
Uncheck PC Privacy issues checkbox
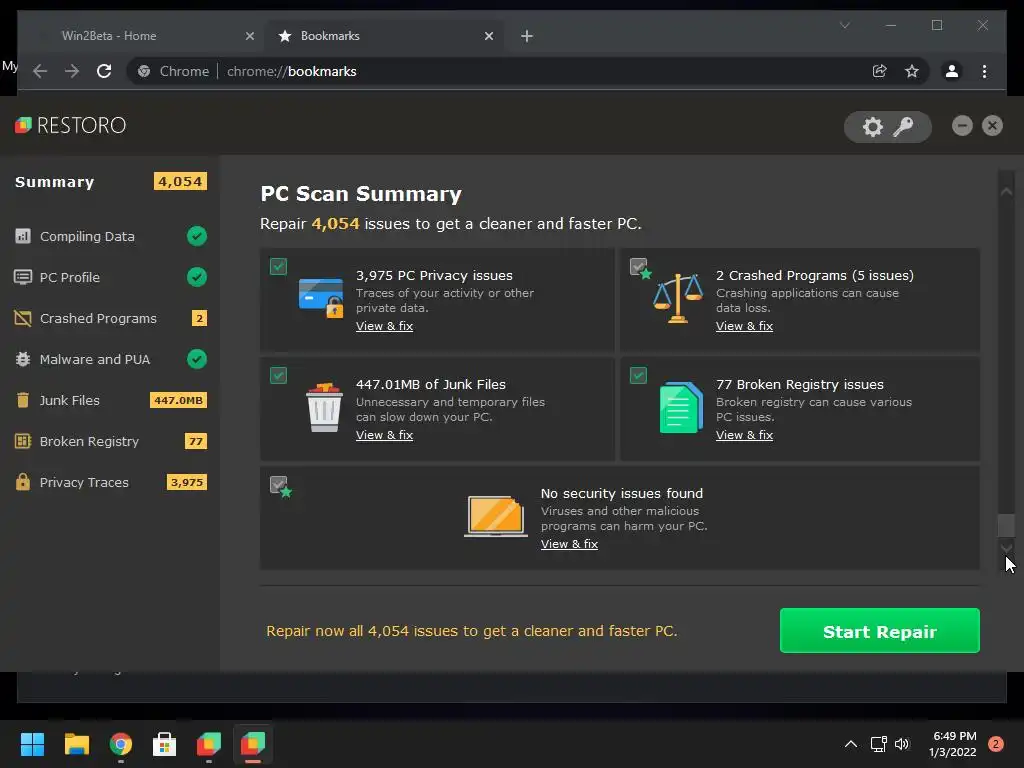[x=278, y=266]
